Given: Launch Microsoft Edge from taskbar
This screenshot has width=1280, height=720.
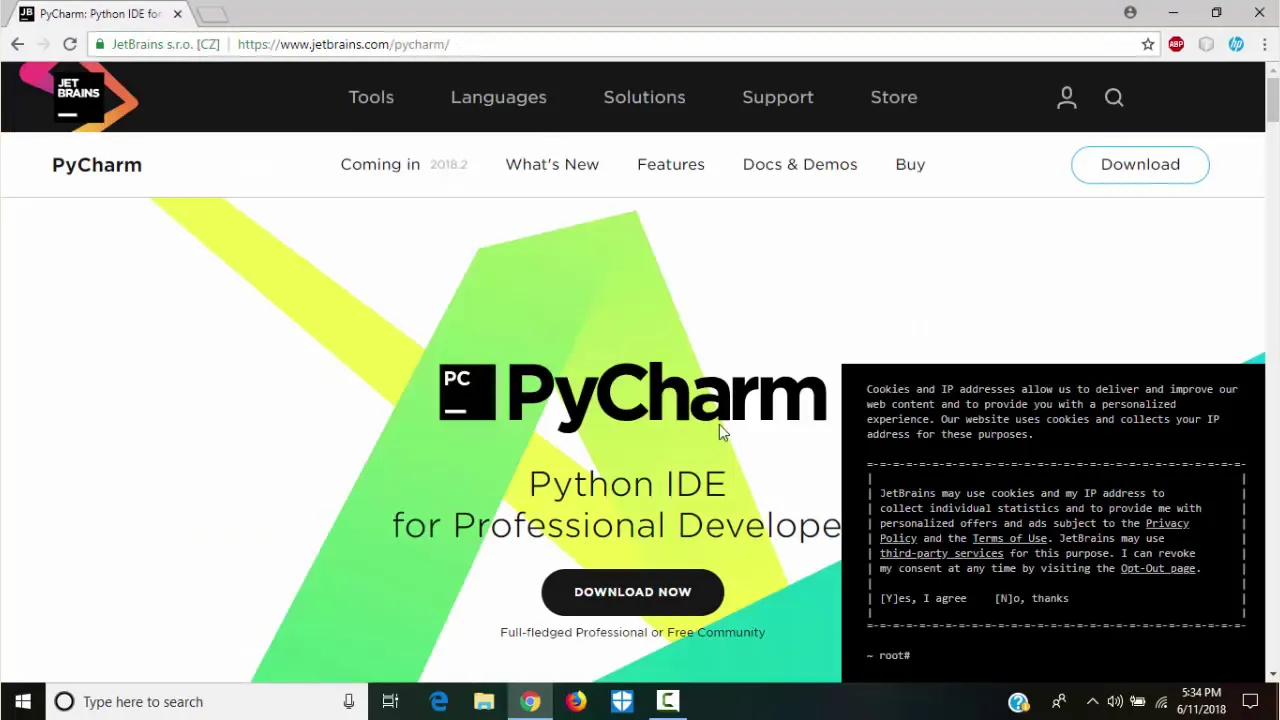Looking at the screenshot, I should click(439, 702).
